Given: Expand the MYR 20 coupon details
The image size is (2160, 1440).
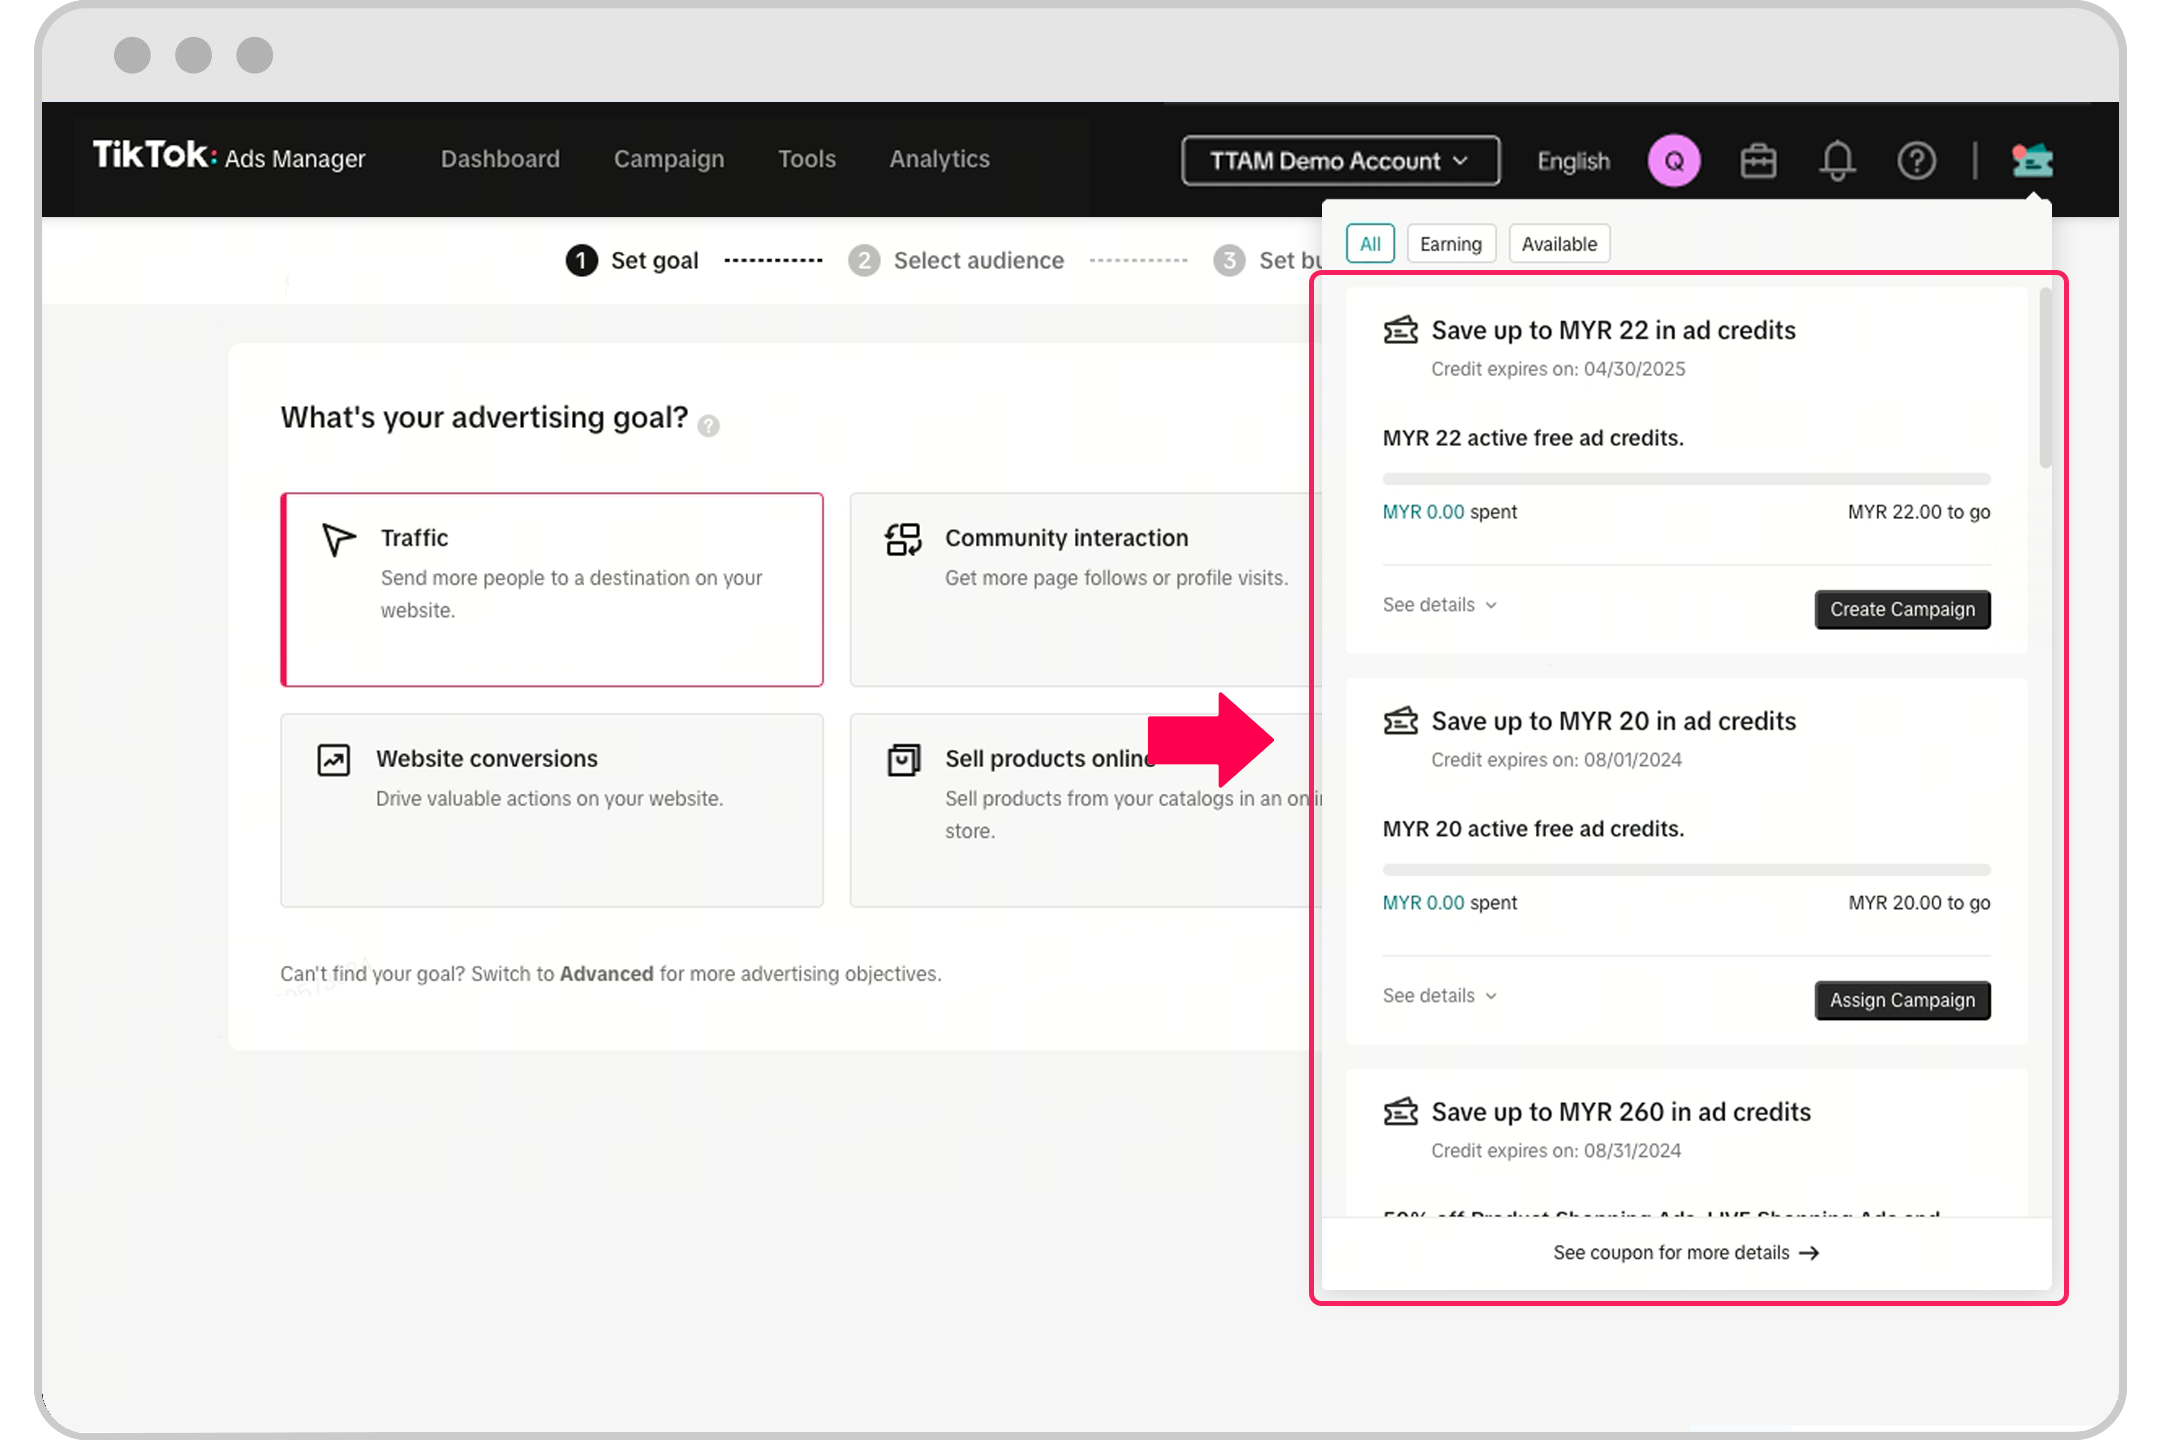Looking at the screenshot, I should 1437,995.
